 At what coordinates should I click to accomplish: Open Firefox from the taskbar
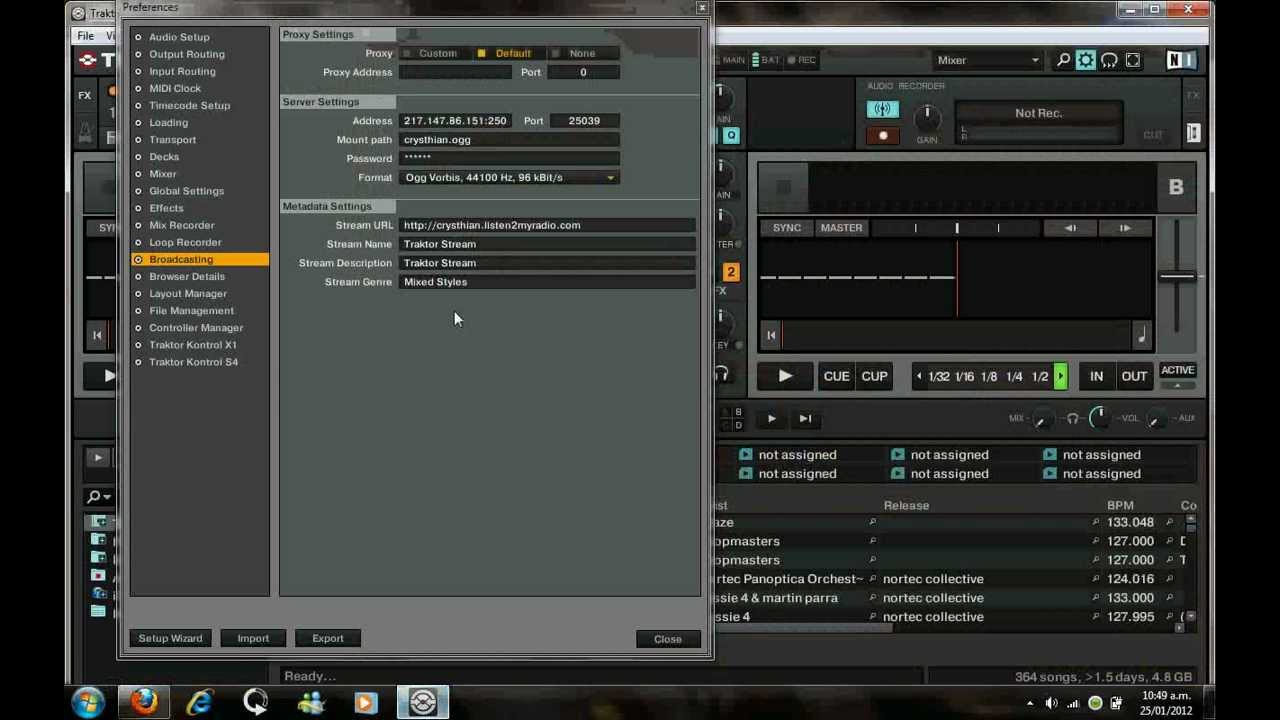click(x=143, y=702)
